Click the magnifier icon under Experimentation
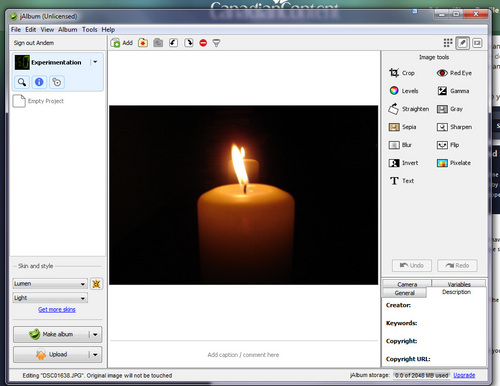This screenshot has width=500, height=386. click(x=22, y=82)
